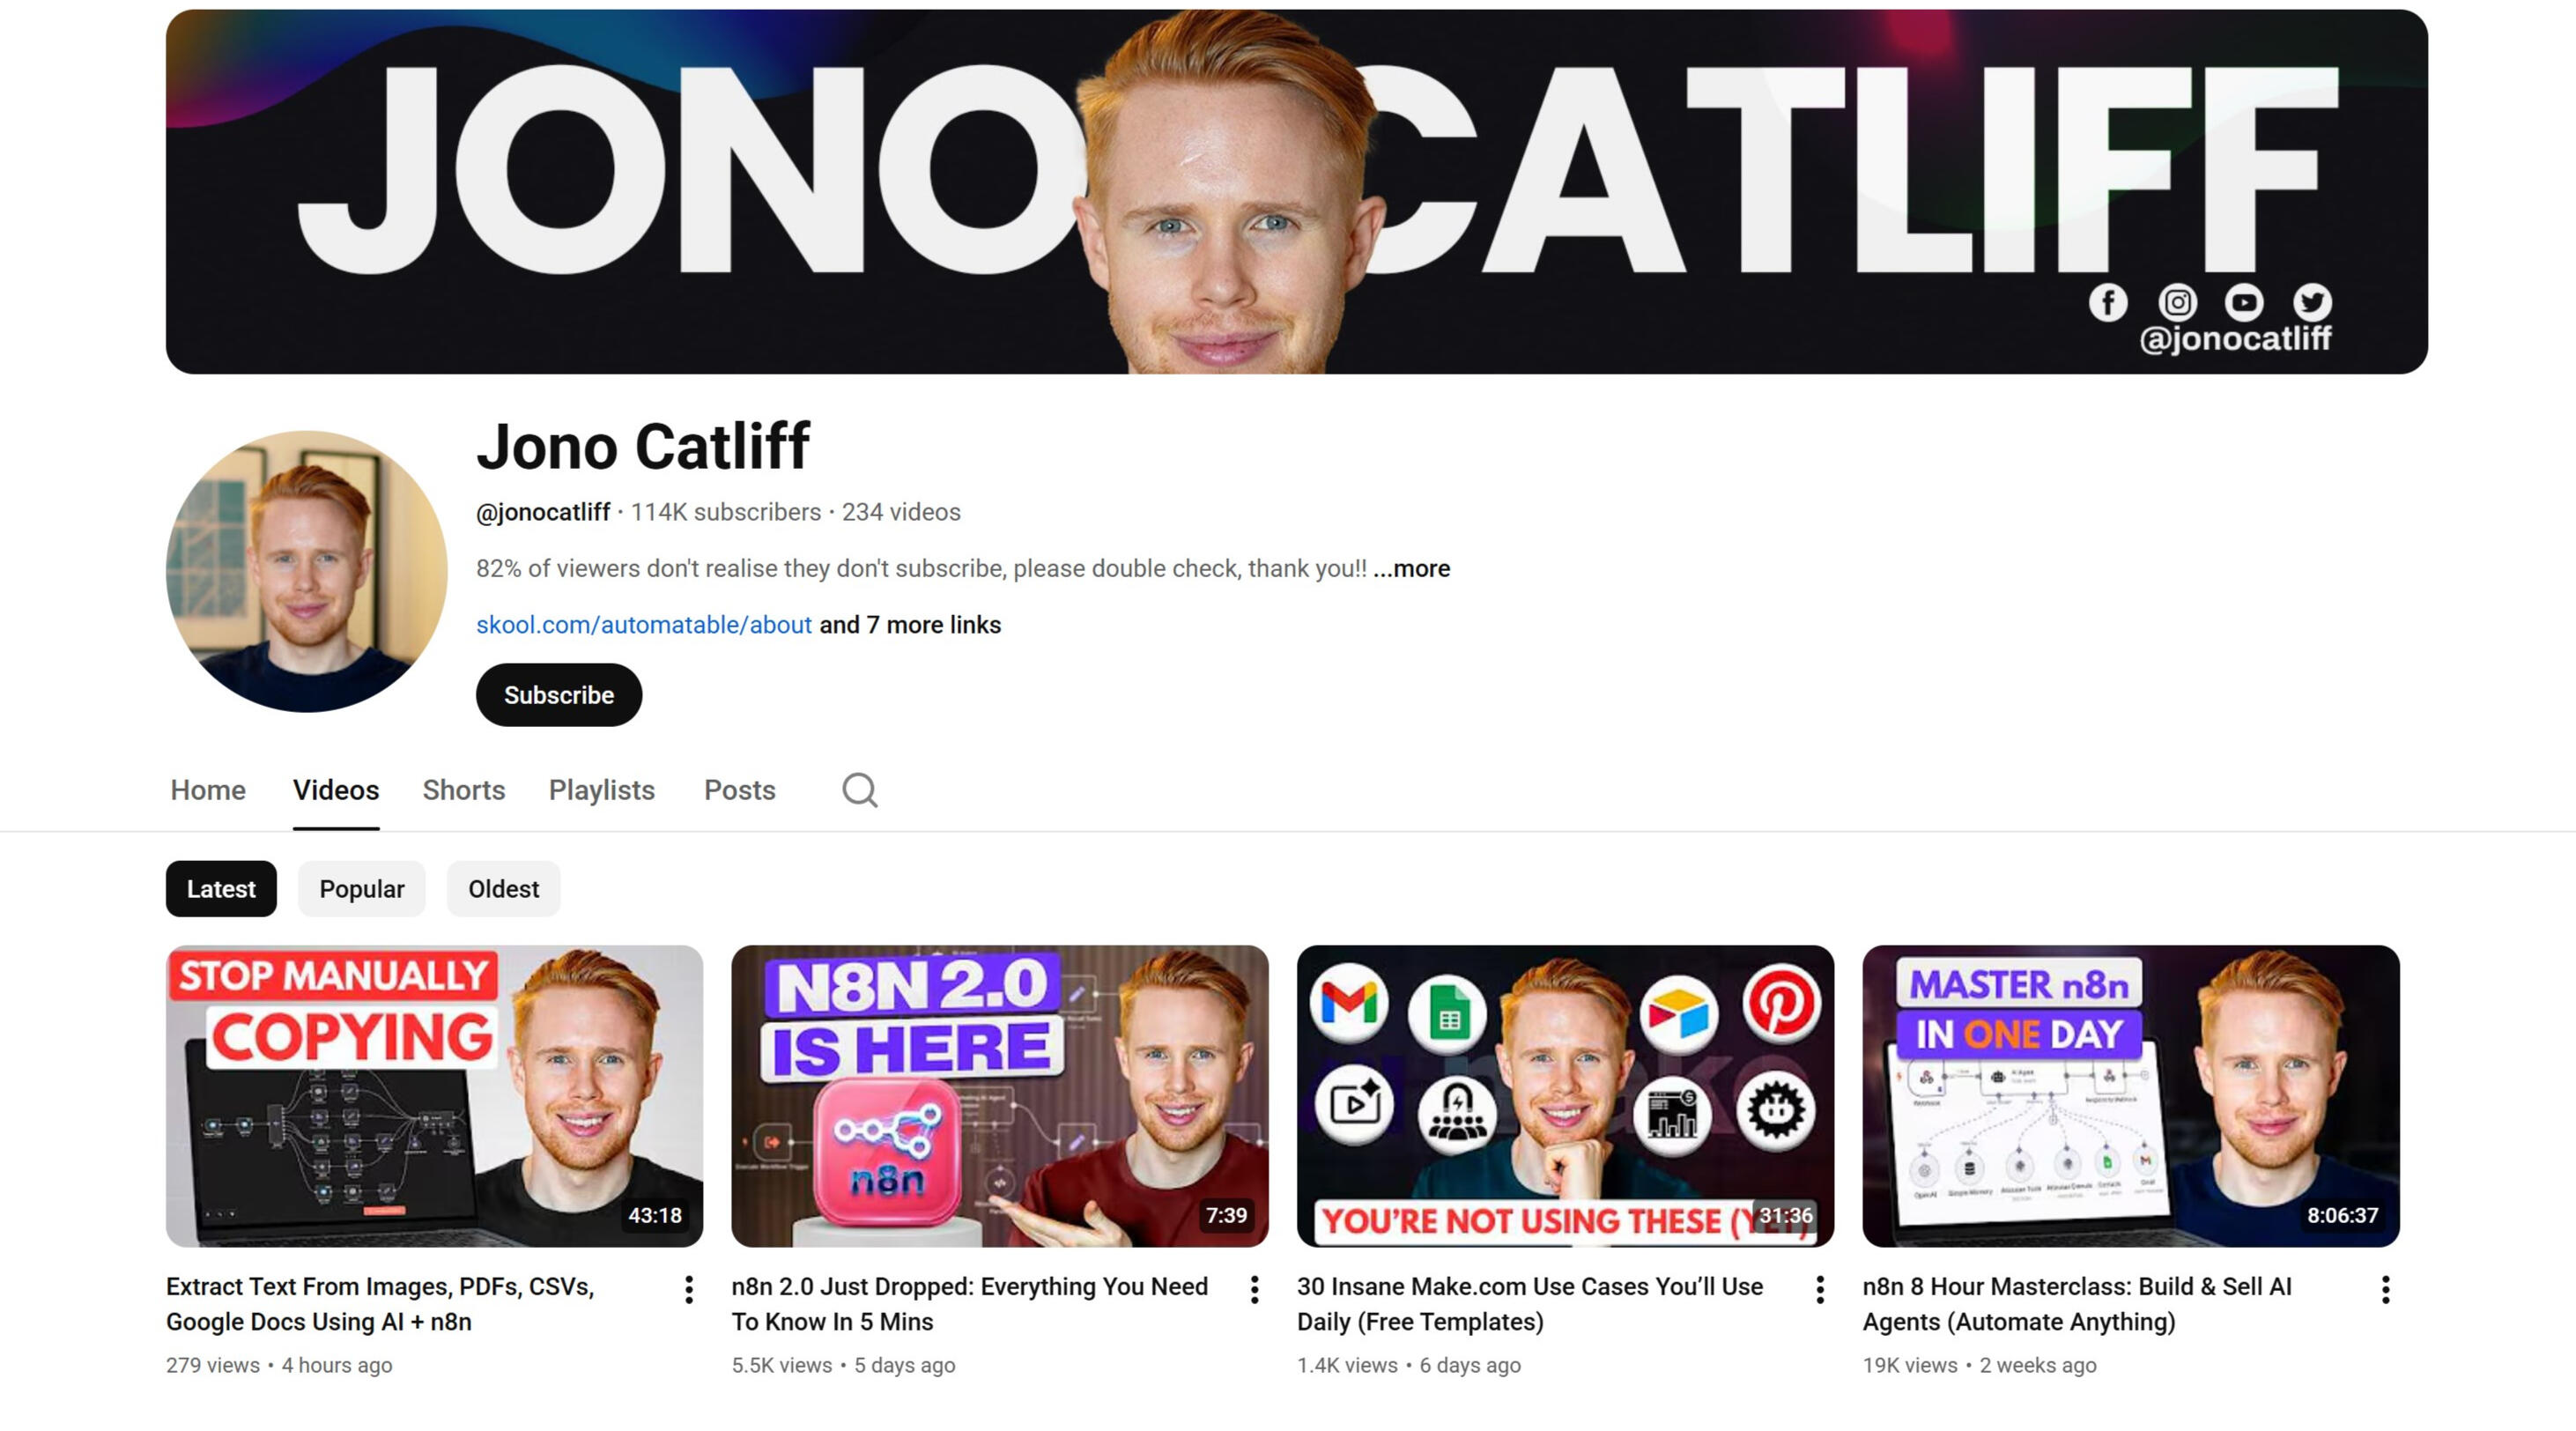The height and width of the screenshot is (1431, 2576).
Task: Expand channel description with ...more
Action: (1411, 568)
